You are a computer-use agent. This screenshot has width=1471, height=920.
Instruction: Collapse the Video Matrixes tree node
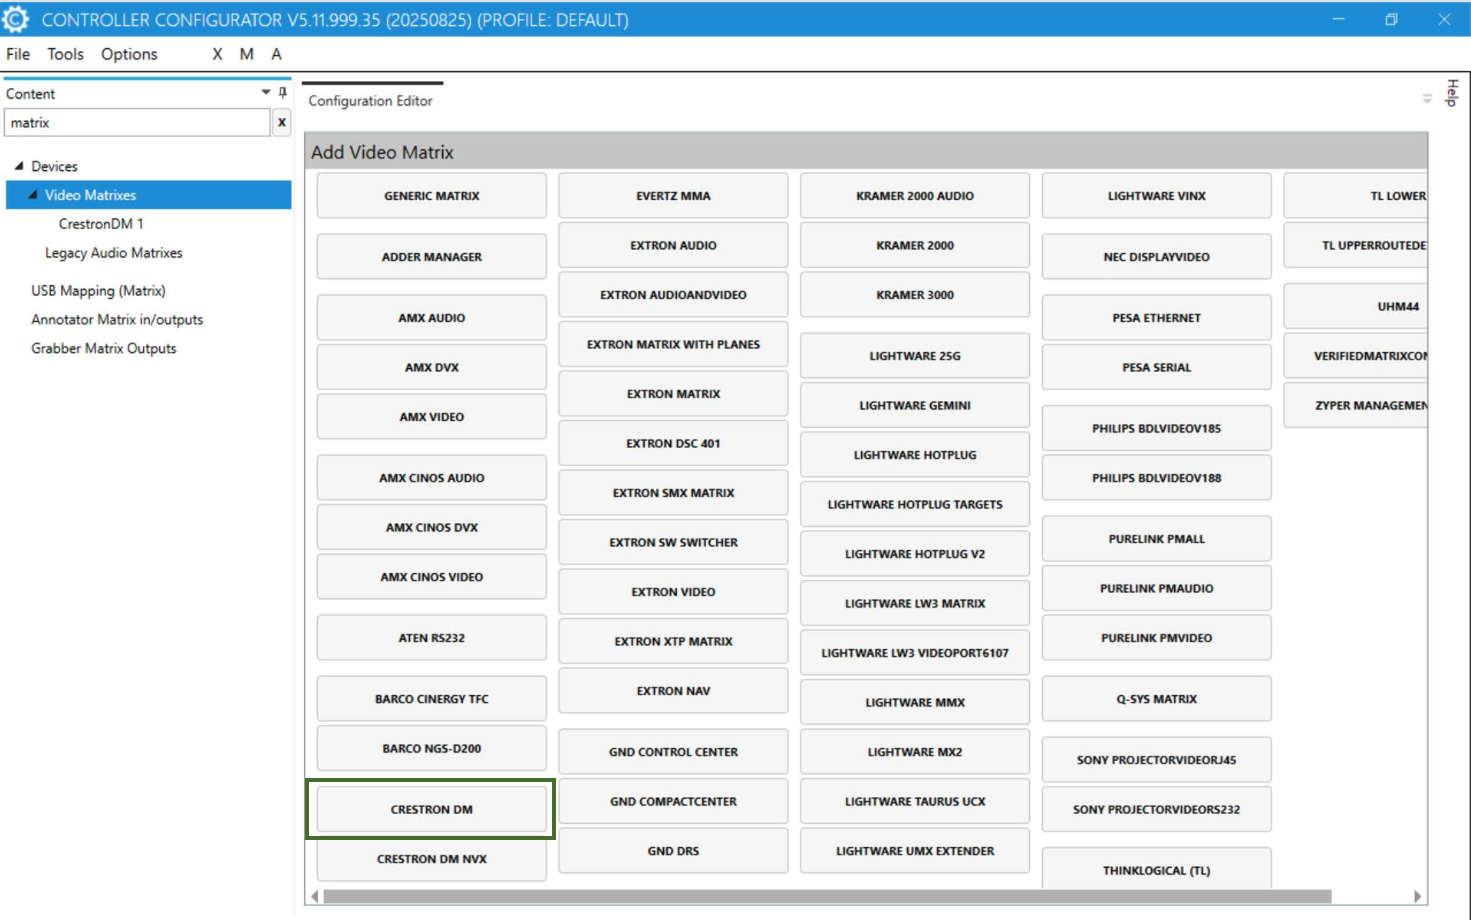33,195
